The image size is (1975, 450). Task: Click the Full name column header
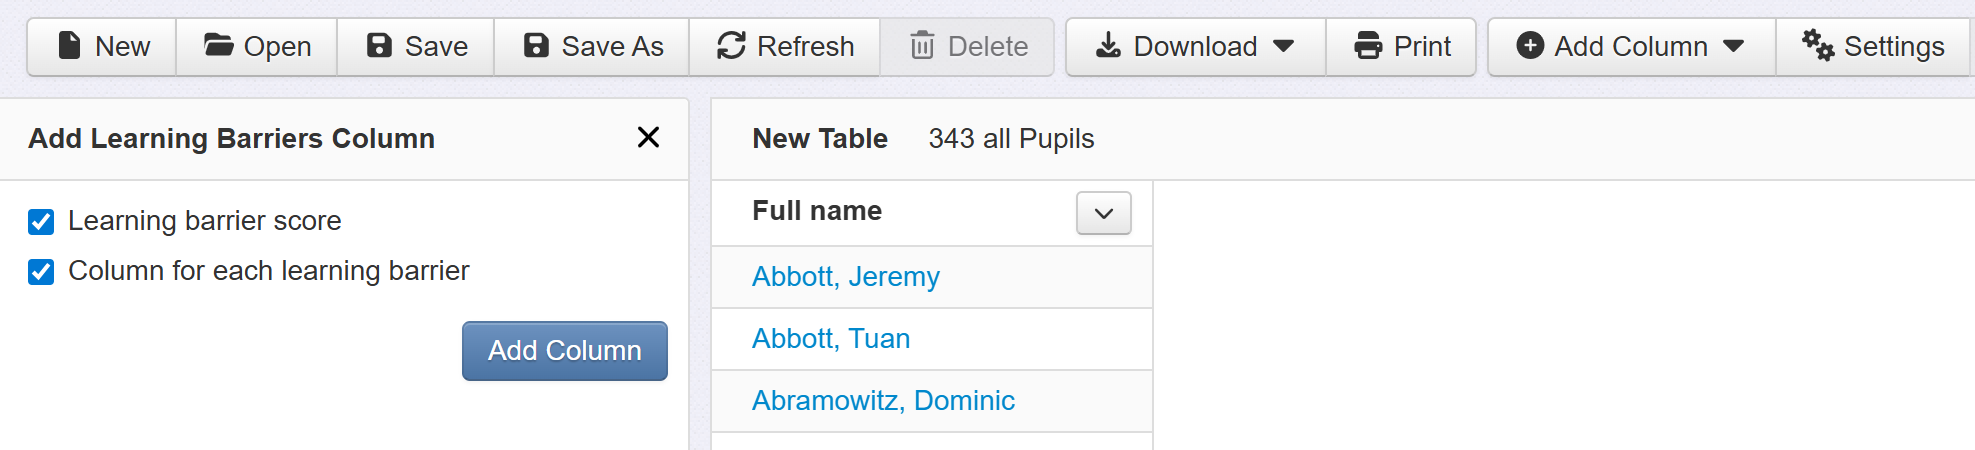click(816, 211)
